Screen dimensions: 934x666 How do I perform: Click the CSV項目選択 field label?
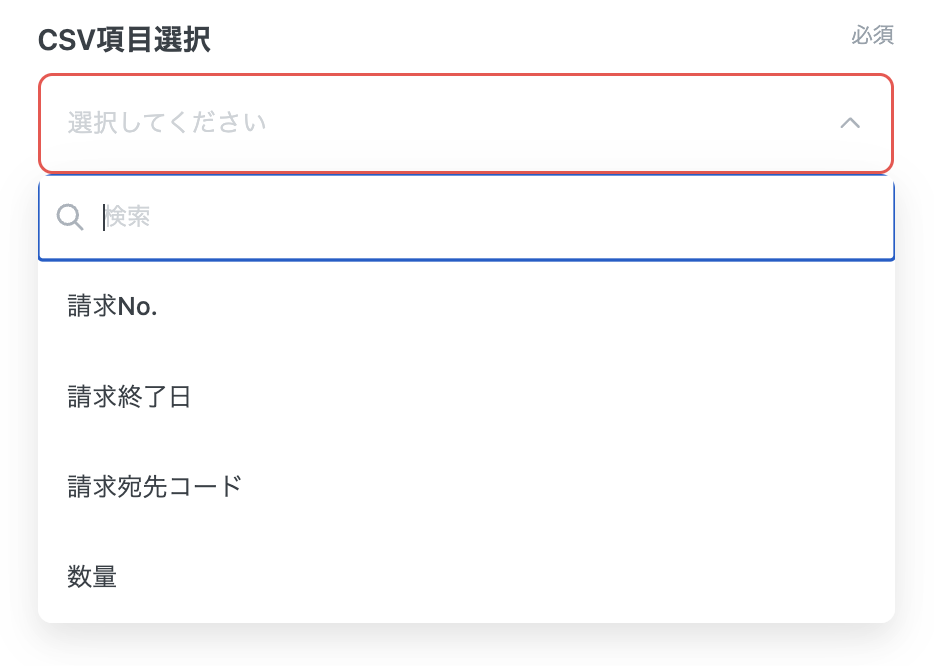[124, 39]
